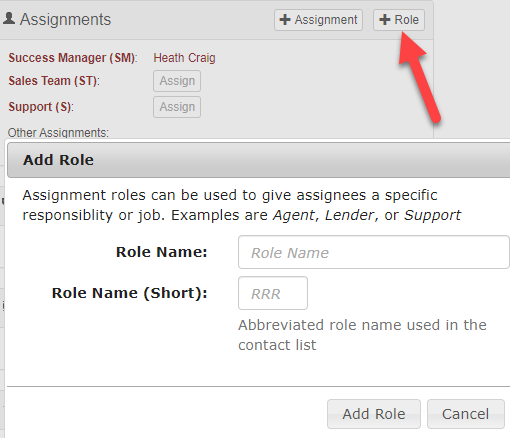Focus the Role Name (Short) RRR field
The width and height of the screenshot is (510, 438).
(x=273, y=293)
